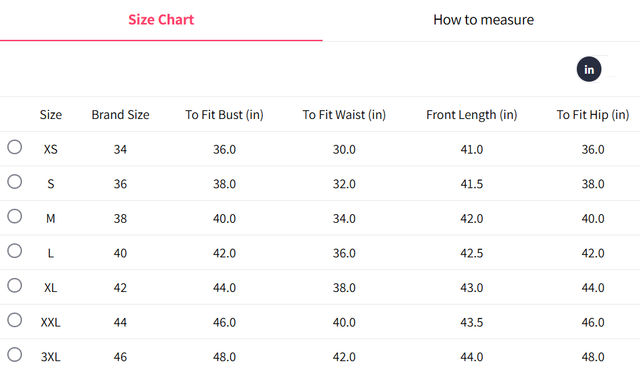This screenshot has height=373, width=640.
Task: Select the 3XL size radio button
Action: [x=15, y=355]
